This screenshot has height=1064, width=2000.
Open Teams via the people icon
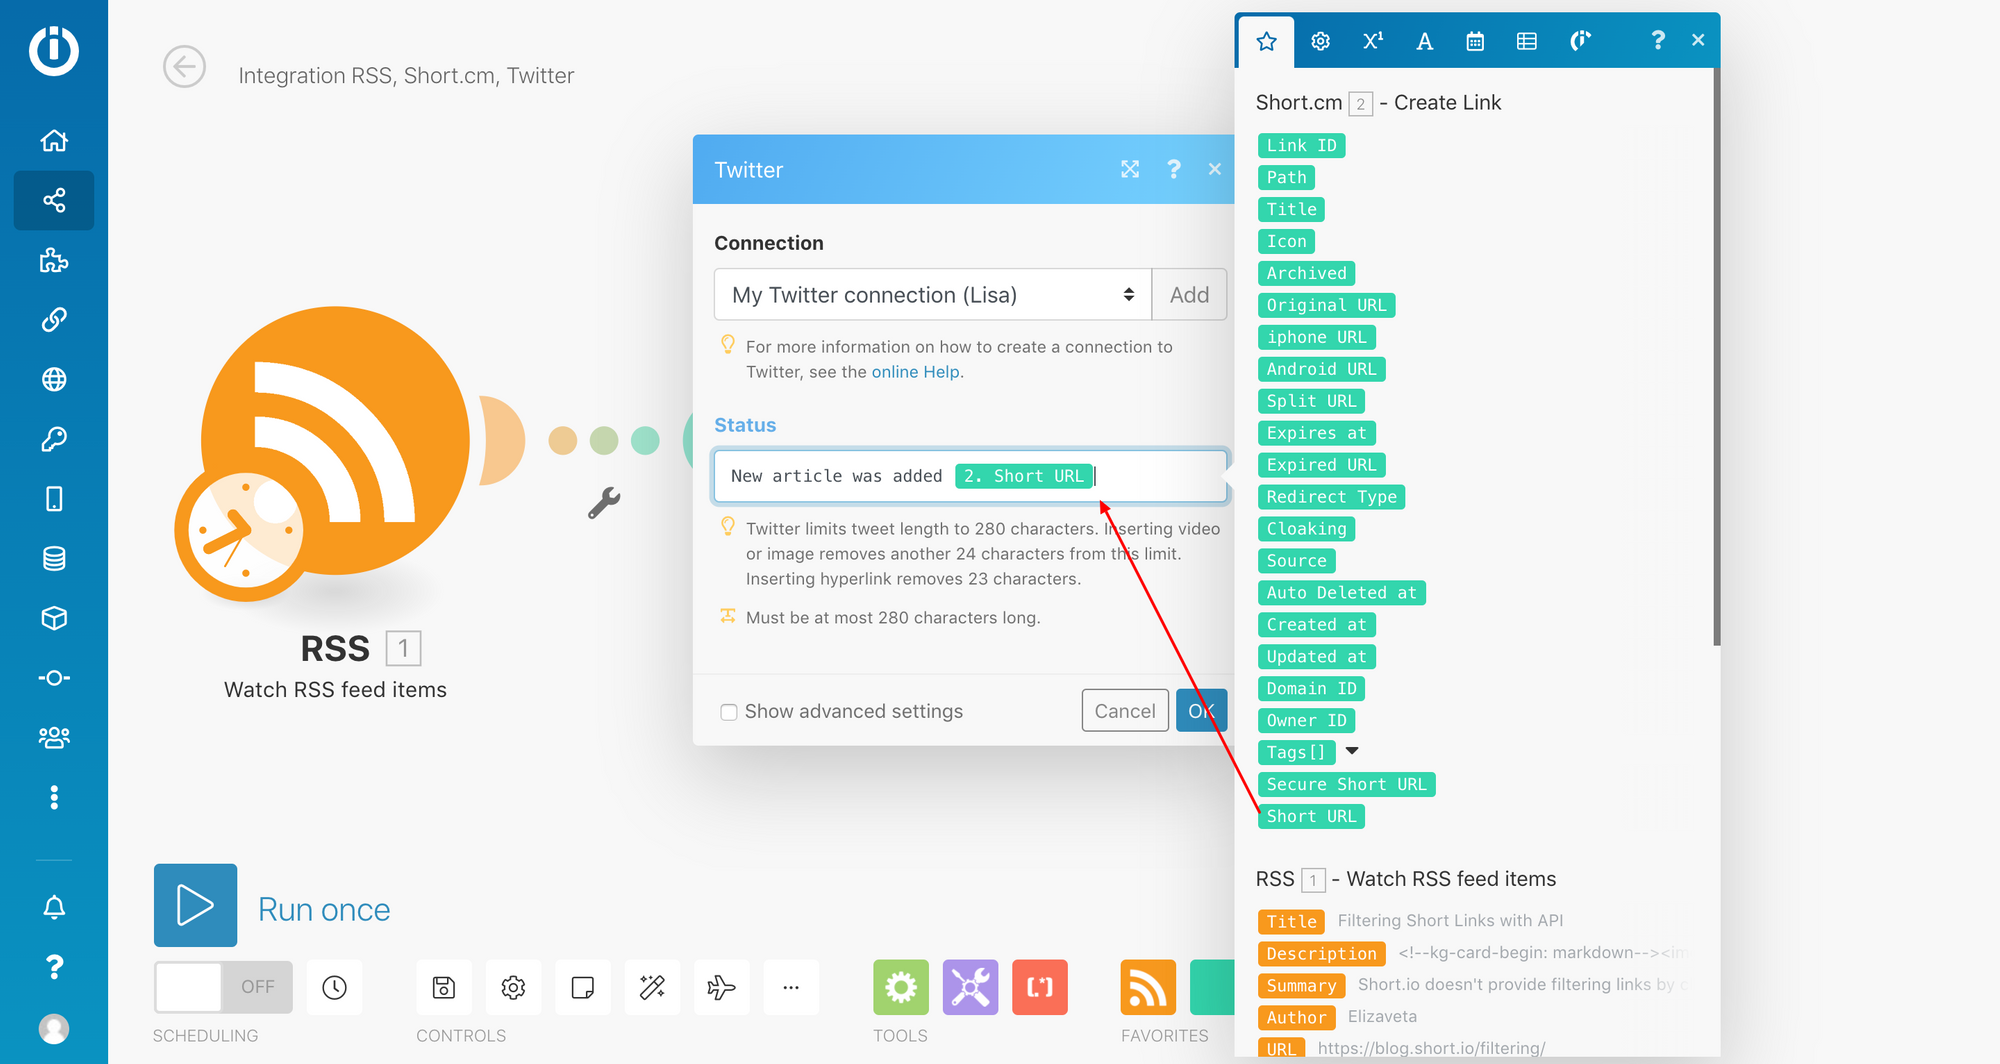[x=54, y=738]
